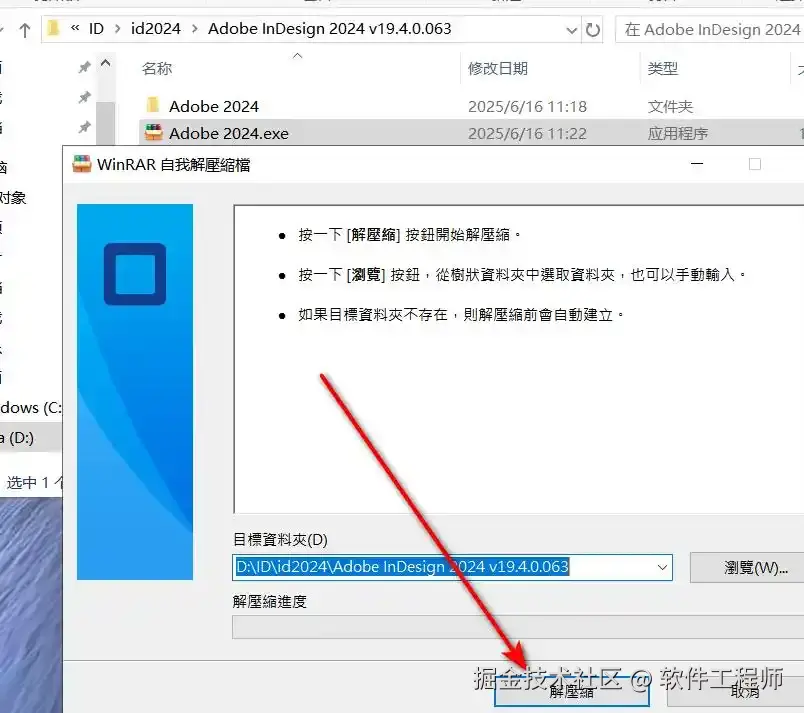Click the 2025/6/16 11:18 date cell
This screenshot has height=713, width=804.
tap(527, 106)
